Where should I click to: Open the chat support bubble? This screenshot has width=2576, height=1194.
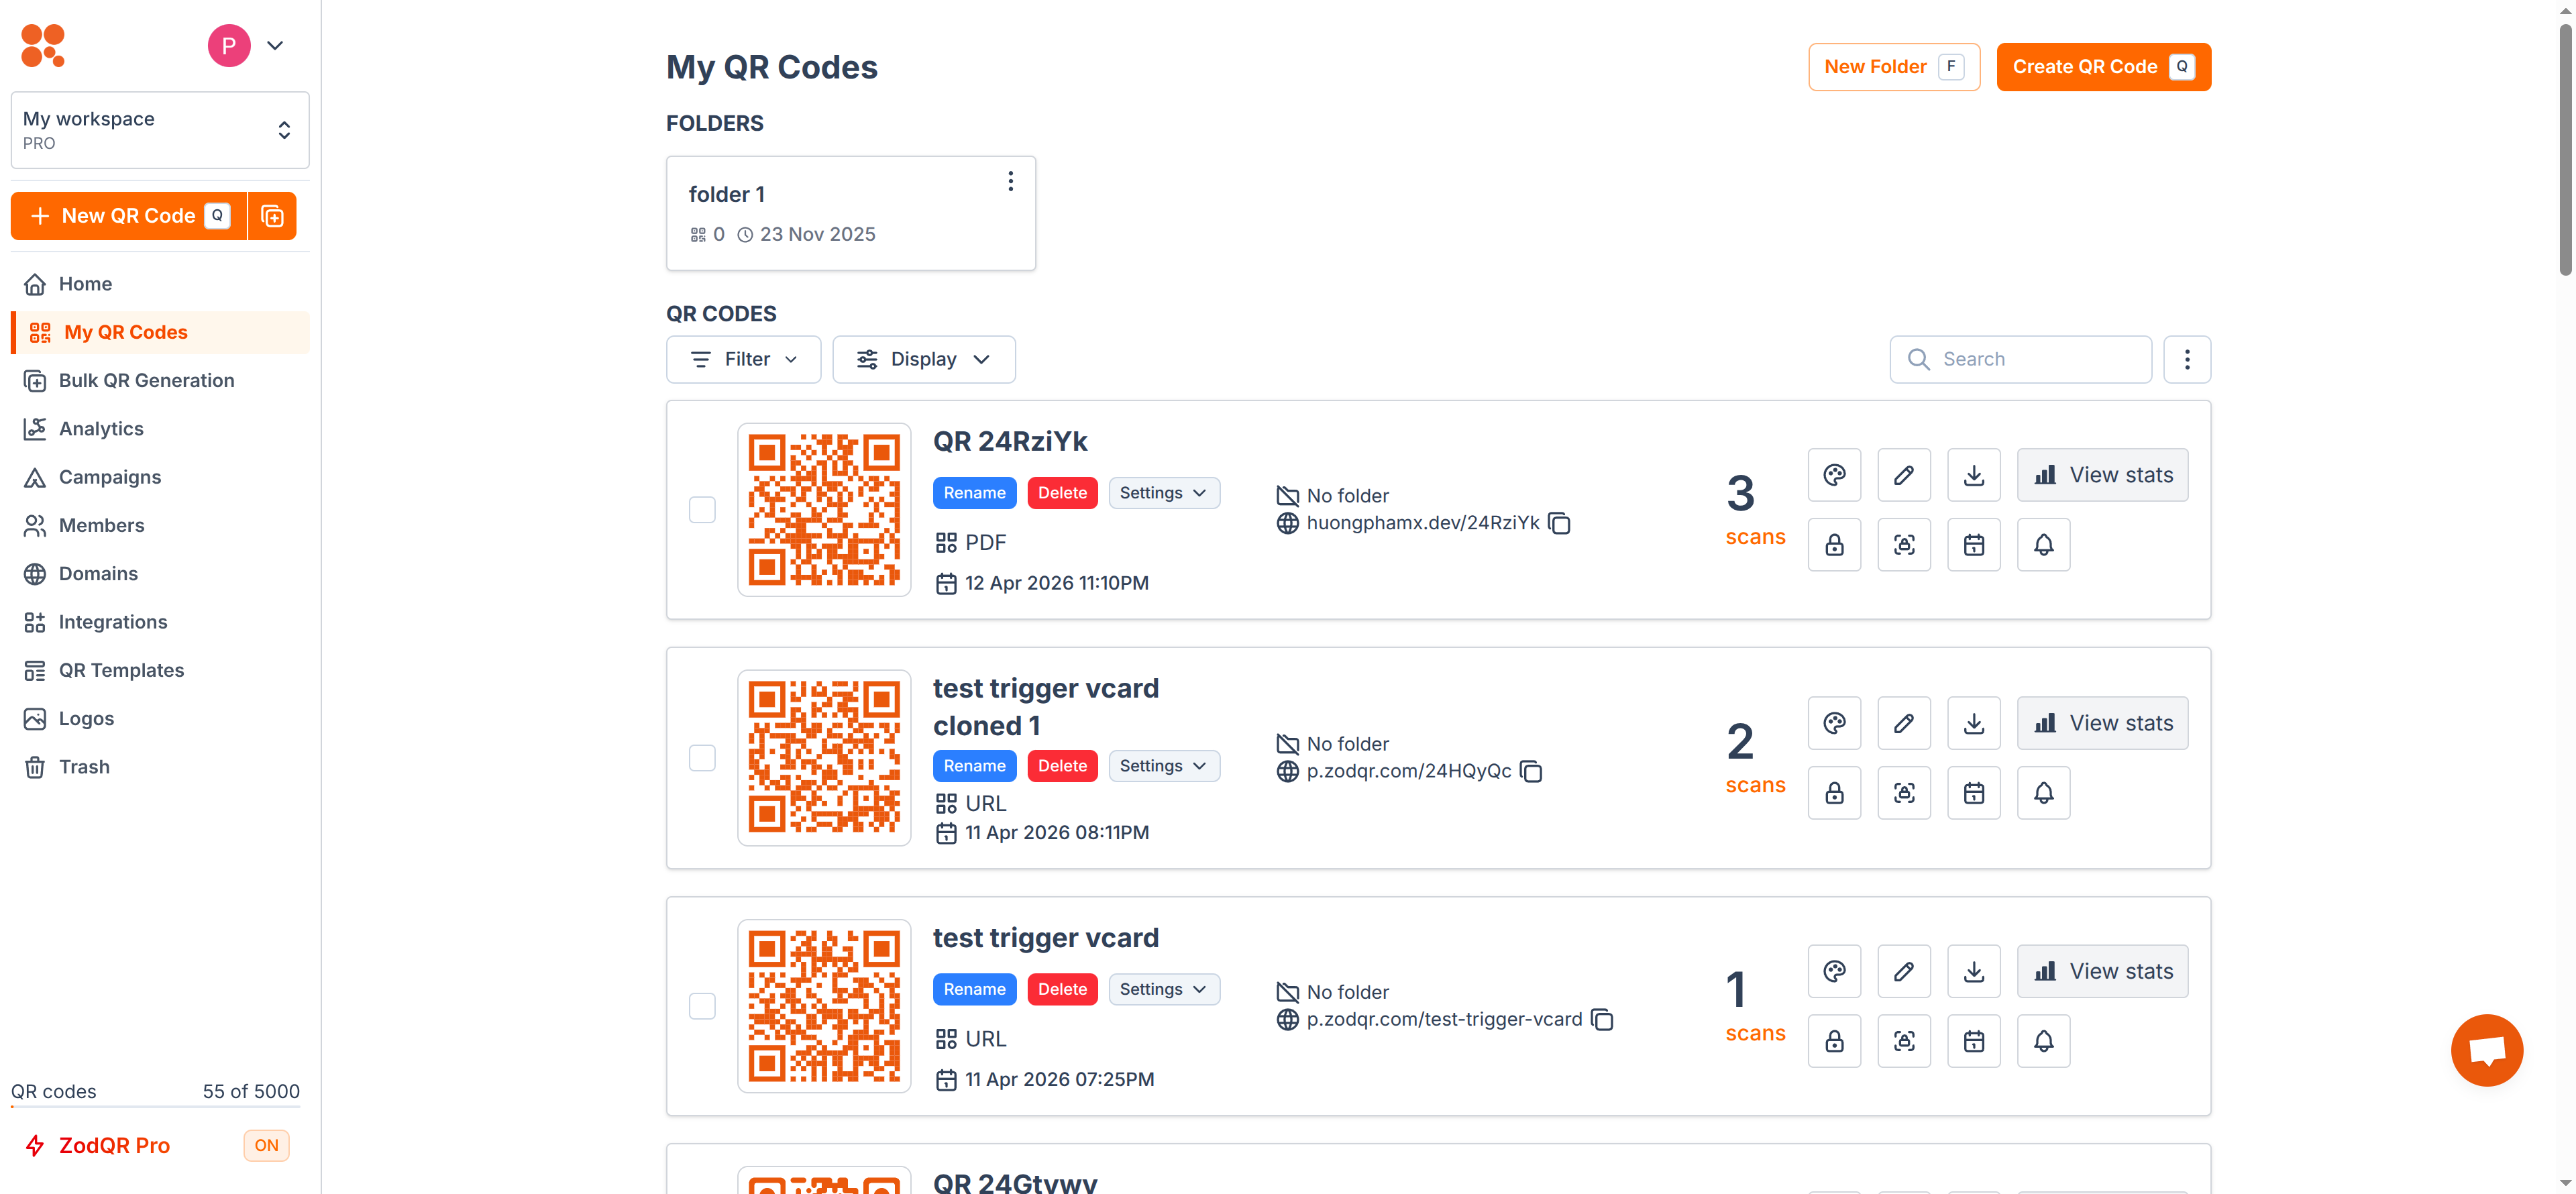pyautogui.click(x=2487, y=1050)
